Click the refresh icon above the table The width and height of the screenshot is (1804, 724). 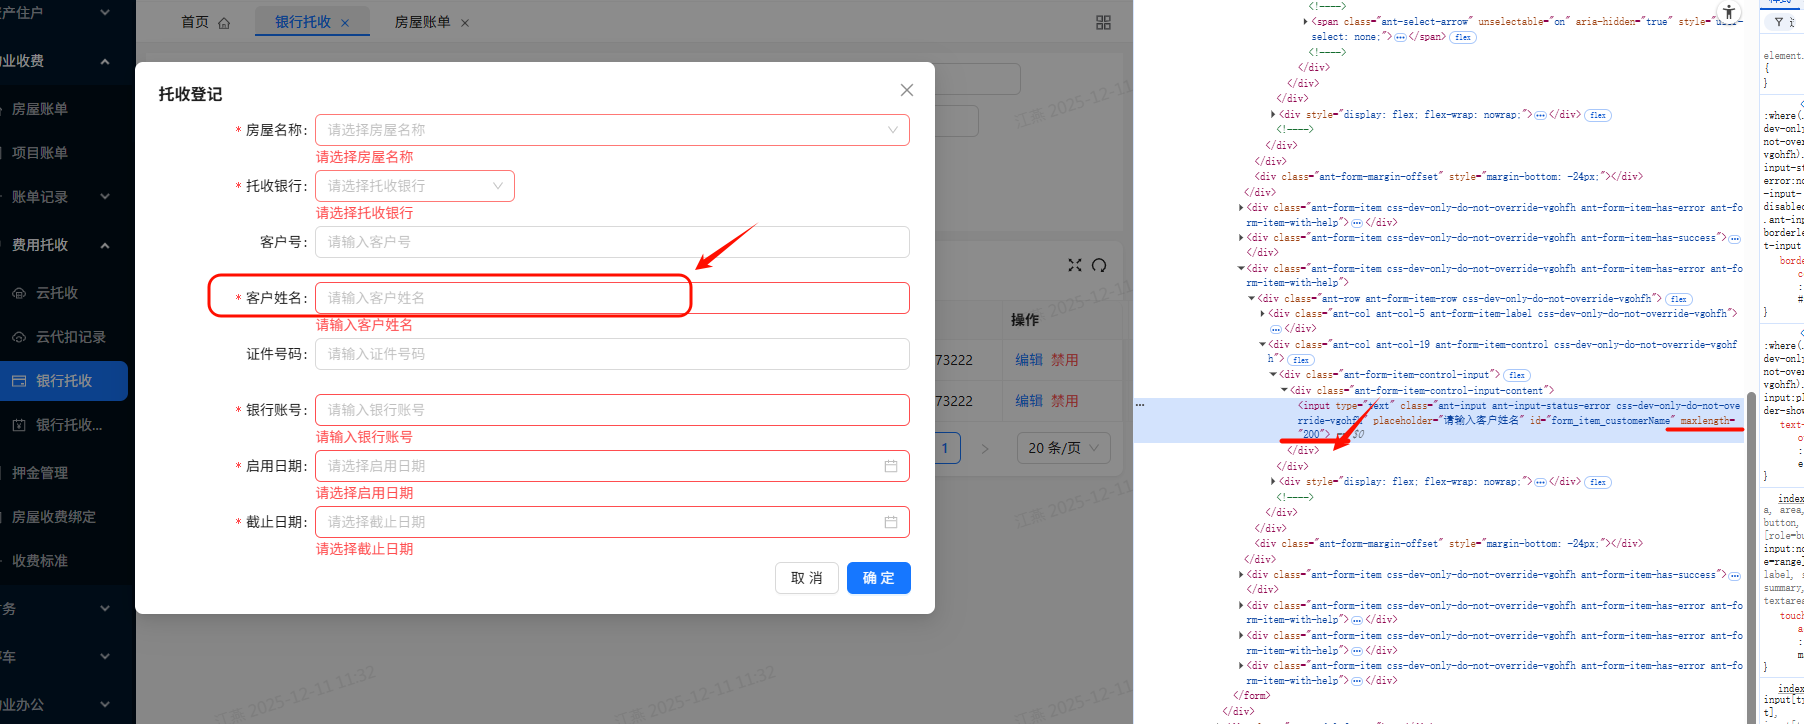[1099, 265]
